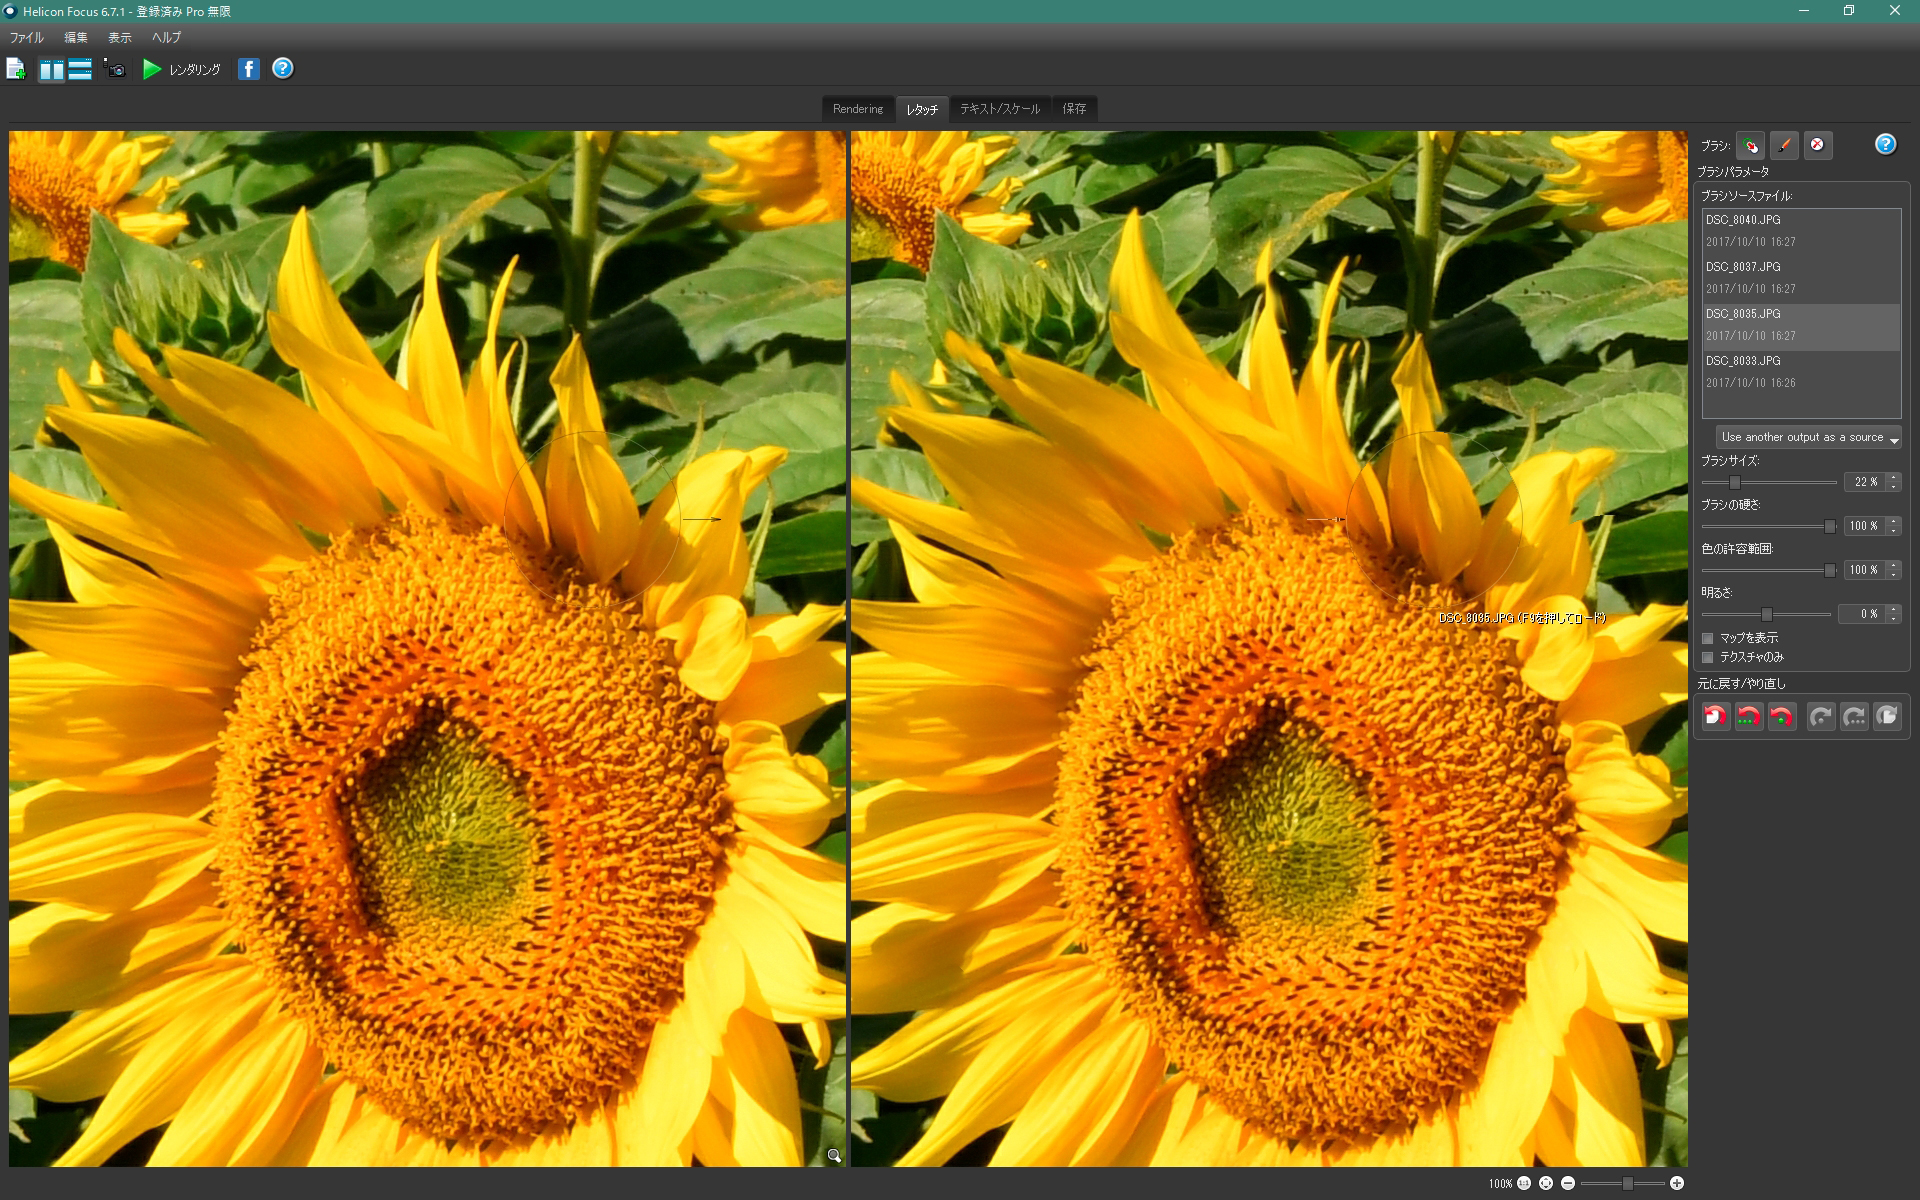The height and width of the screenshot is (1200, 1920).
Task: Increase brush size with stepper up arrow
Action: click(x=1893, y=477)
